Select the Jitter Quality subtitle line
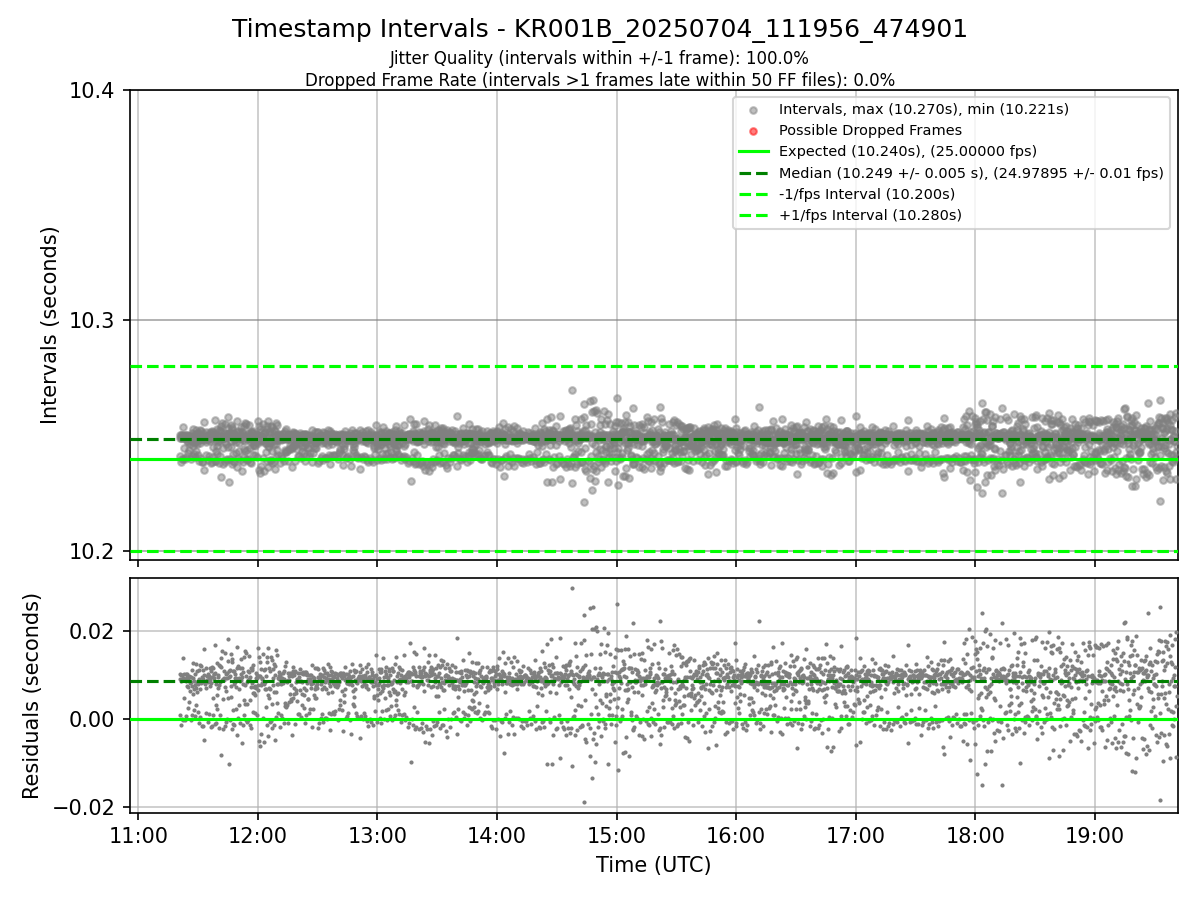The image size is (1200, 900). pos(600,58)
